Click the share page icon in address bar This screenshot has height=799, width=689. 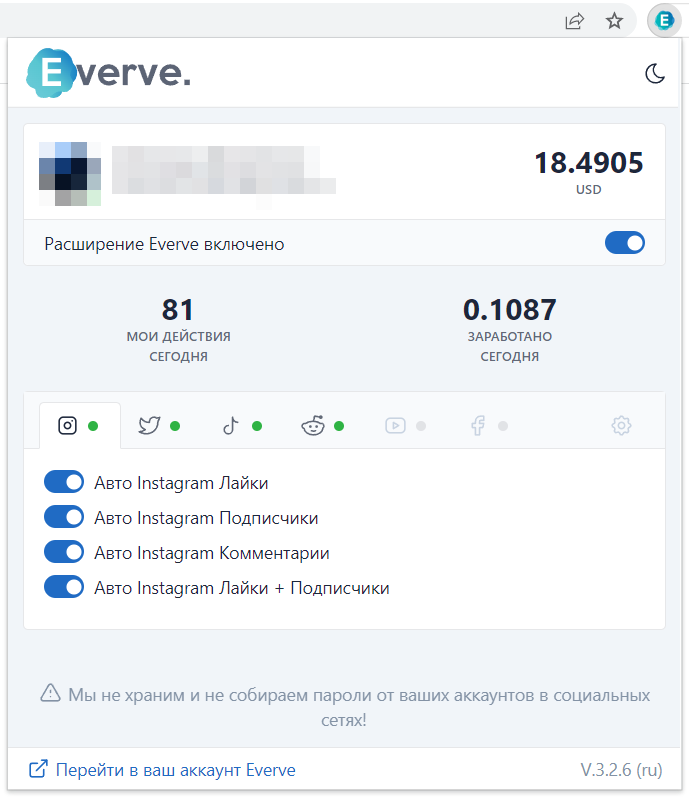click(574, 21)
